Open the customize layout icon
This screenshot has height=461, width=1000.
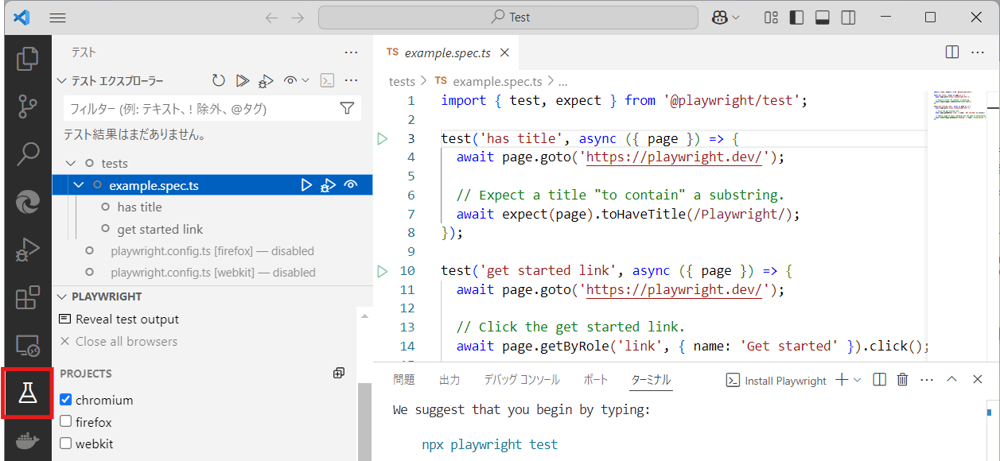[x=772, y=18]
